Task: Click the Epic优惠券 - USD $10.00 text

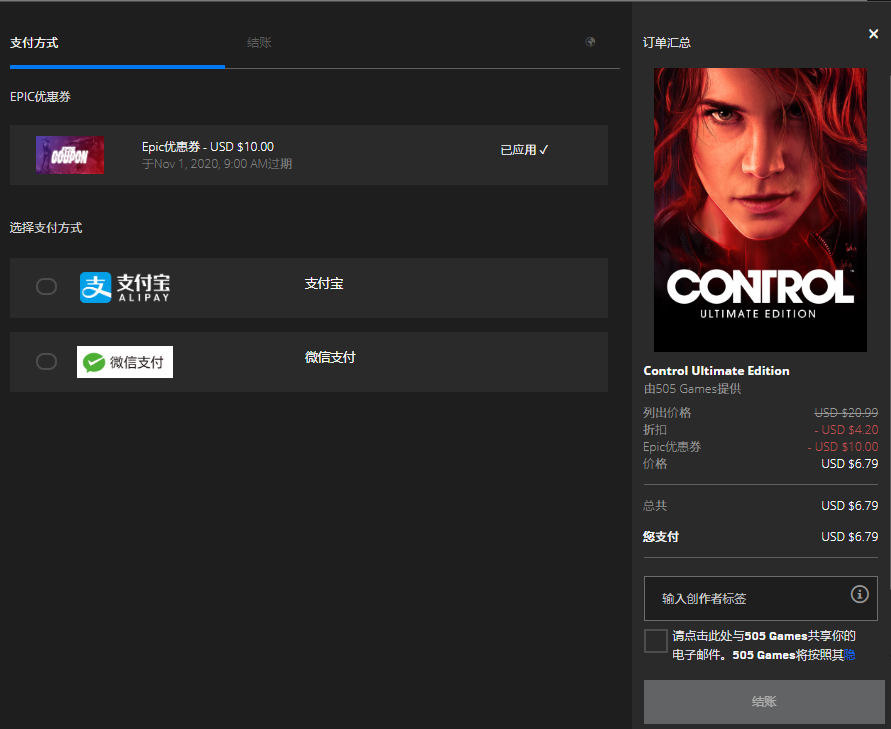Action: [x=208, y=147]
